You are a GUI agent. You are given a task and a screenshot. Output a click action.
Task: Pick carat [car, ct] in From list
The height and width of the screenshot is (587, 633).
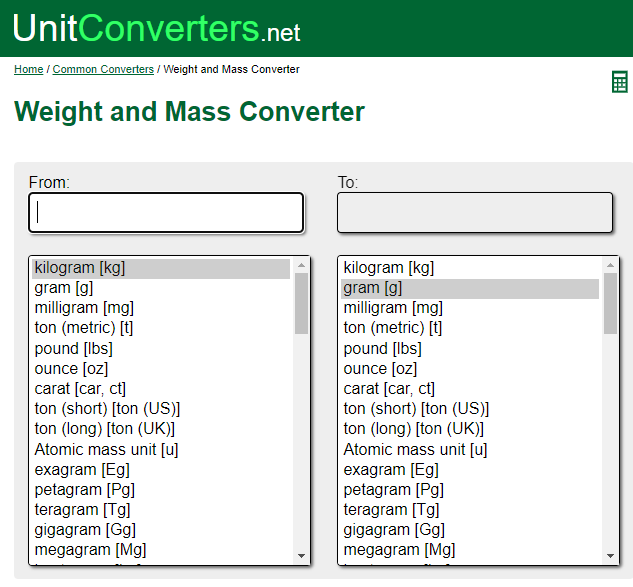[x=80, y=388]
